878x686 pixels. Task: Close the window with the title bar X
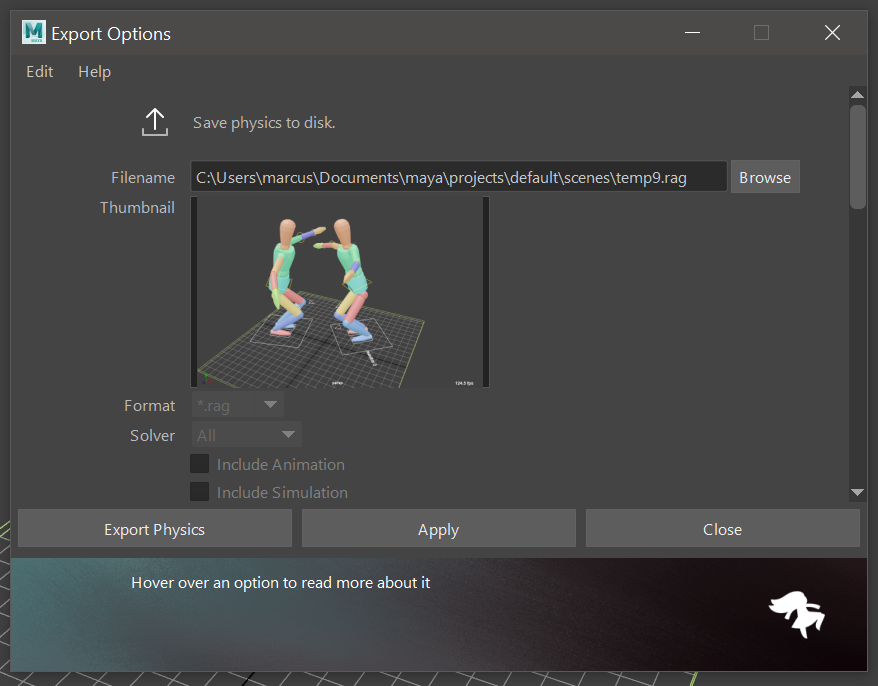(x=832, y=33)
